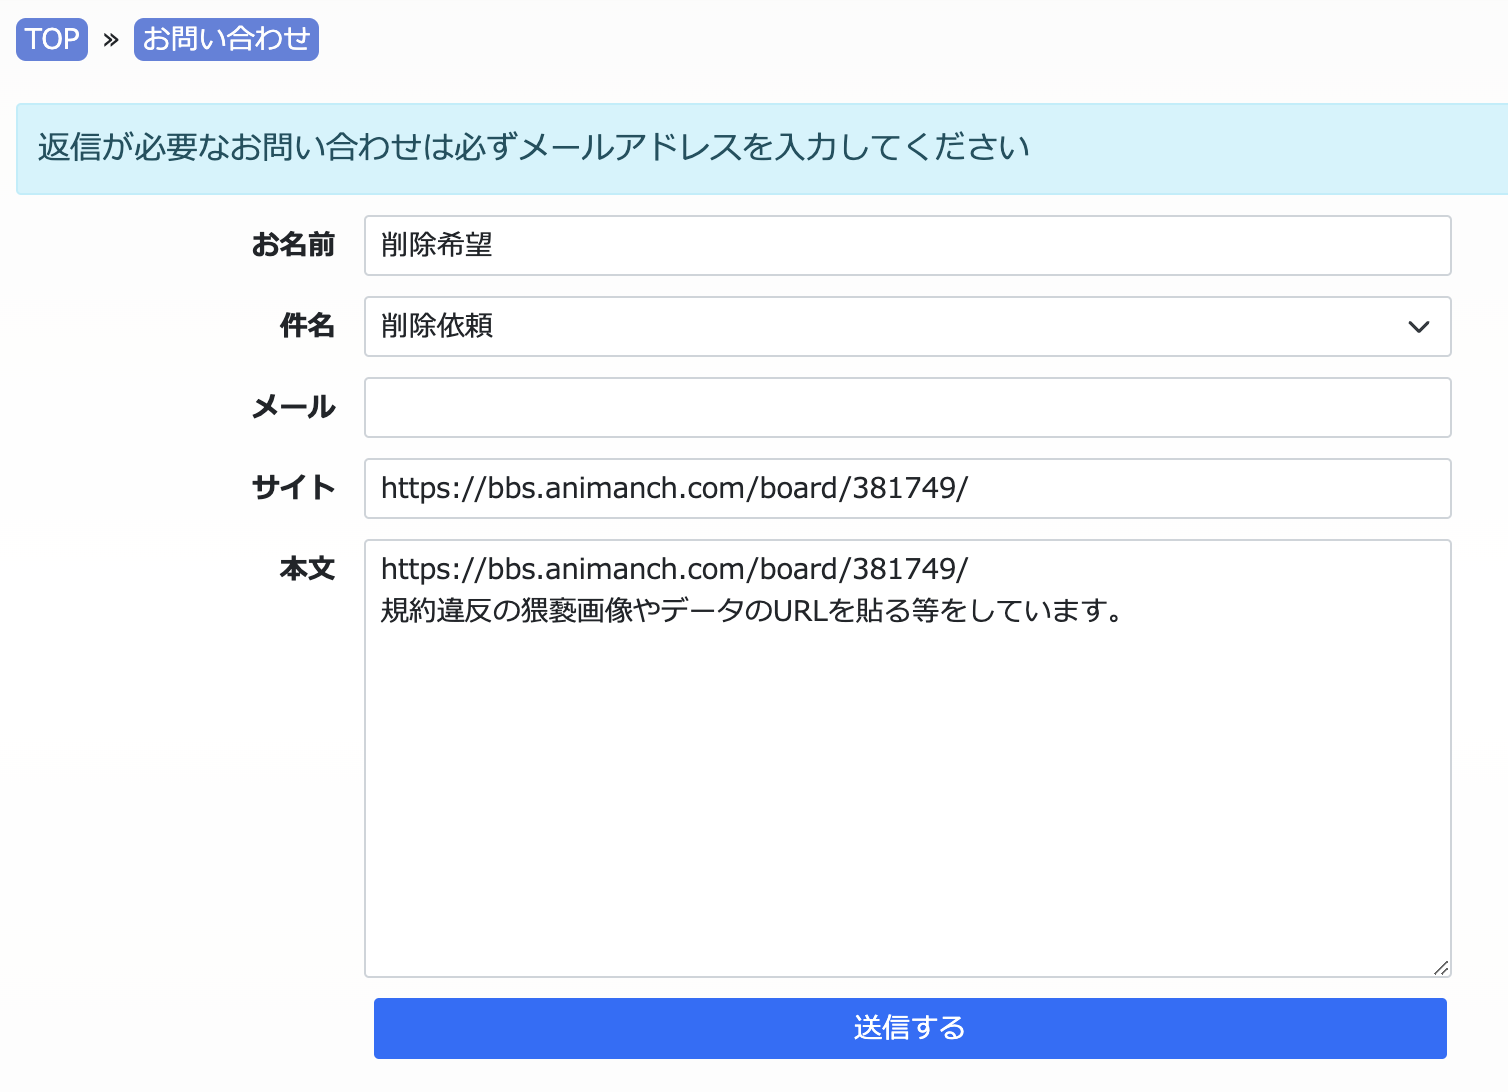Image resolution: width=1508 pixels, height=1092 pixels.
Task: Click into the サイト URL field
Action: 906,488
